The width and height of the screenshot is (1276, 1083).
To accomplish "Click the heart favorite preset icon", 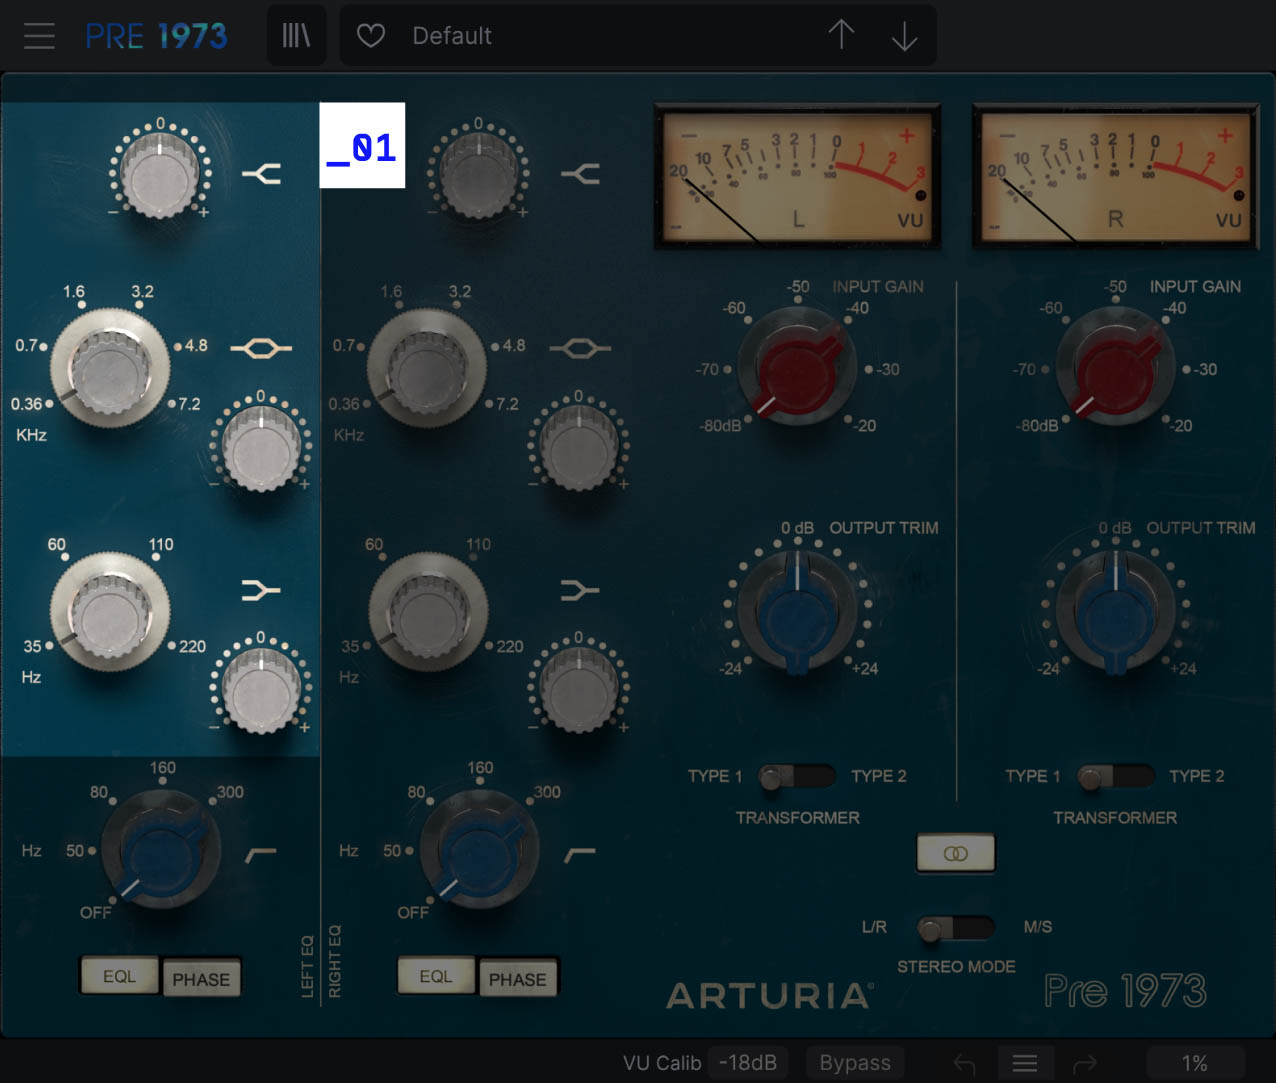I will tap(371, 36).
